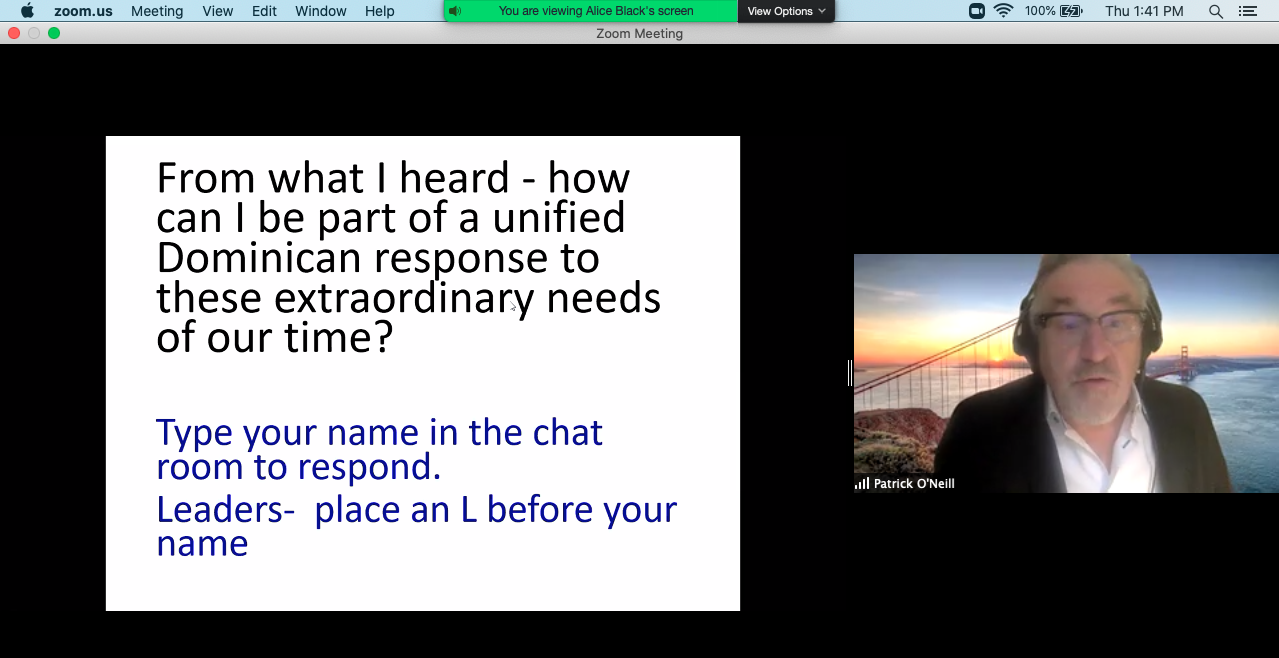
Task: Expand the View Options dropdown
Action: (x=786, y=11)
